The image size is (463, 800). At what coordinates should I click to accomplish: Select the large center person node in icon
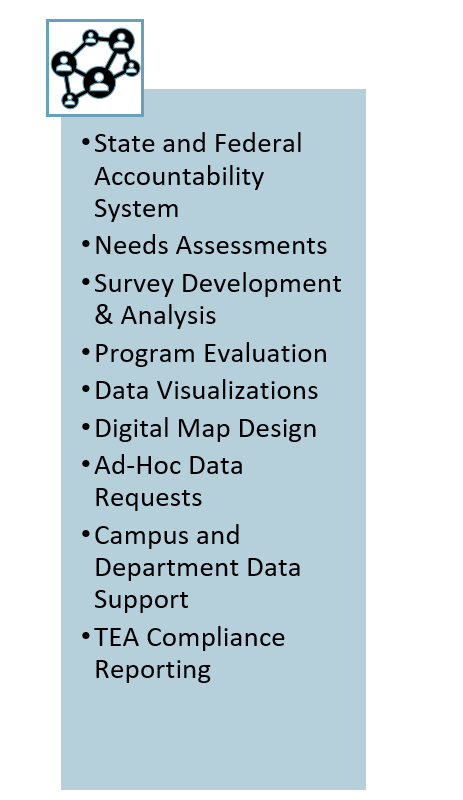[x=99, y=81]
